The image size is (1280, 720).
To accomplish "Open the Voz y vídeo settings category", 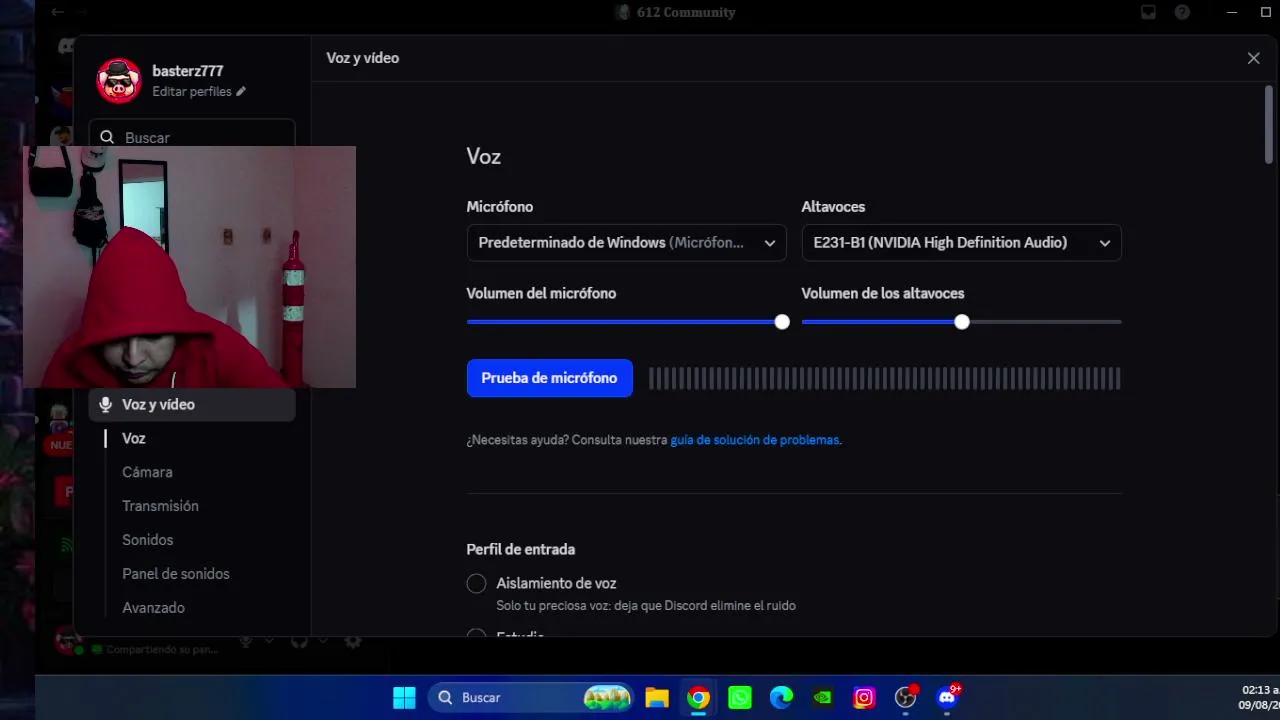I will [192, 405].
